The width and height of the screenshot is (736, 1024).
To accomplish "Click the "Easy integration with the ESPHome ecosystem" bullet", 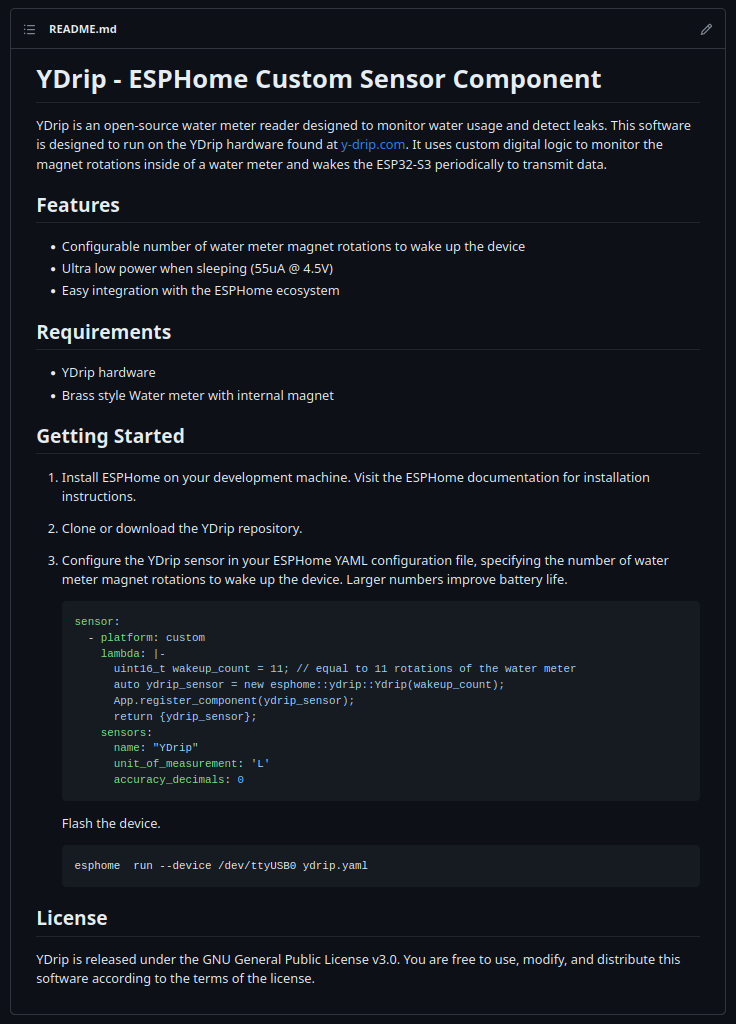I will [201, 290].
